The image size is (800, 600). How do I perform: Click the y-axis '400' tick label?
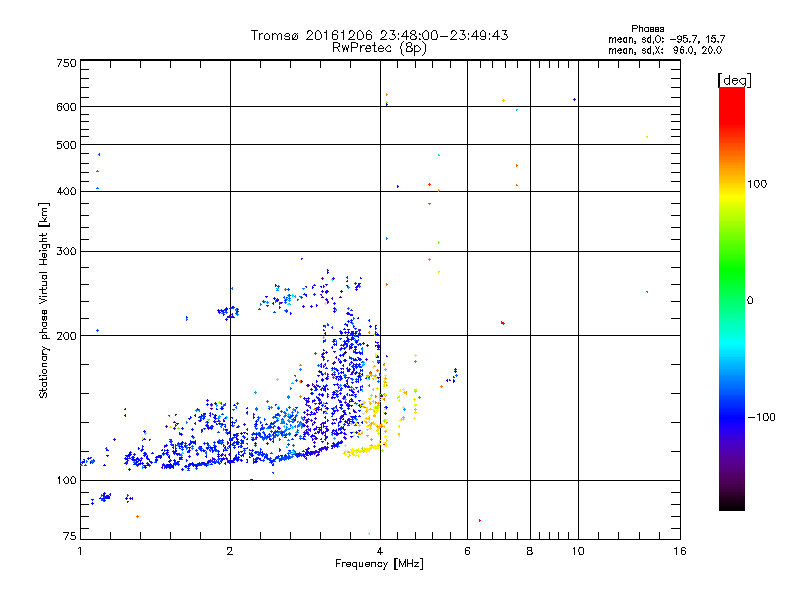click(x=66, y=192)
